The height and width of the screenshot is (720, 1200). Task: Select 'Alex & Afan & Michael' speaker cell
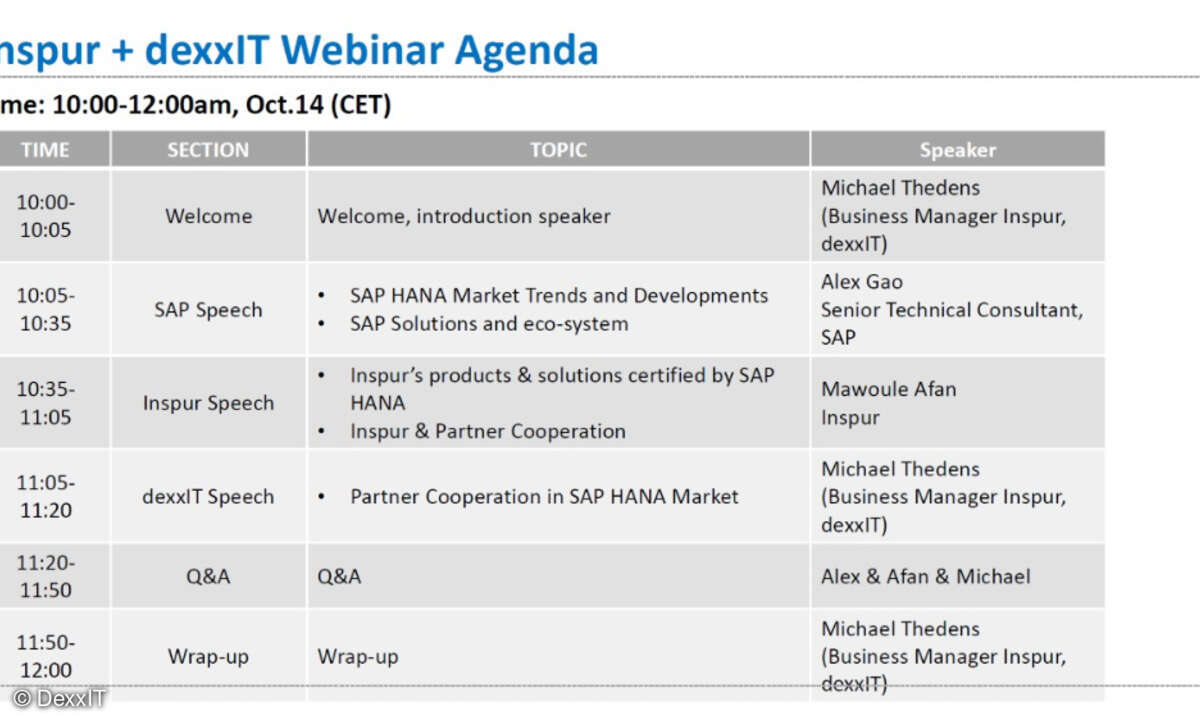coord(957,576)
